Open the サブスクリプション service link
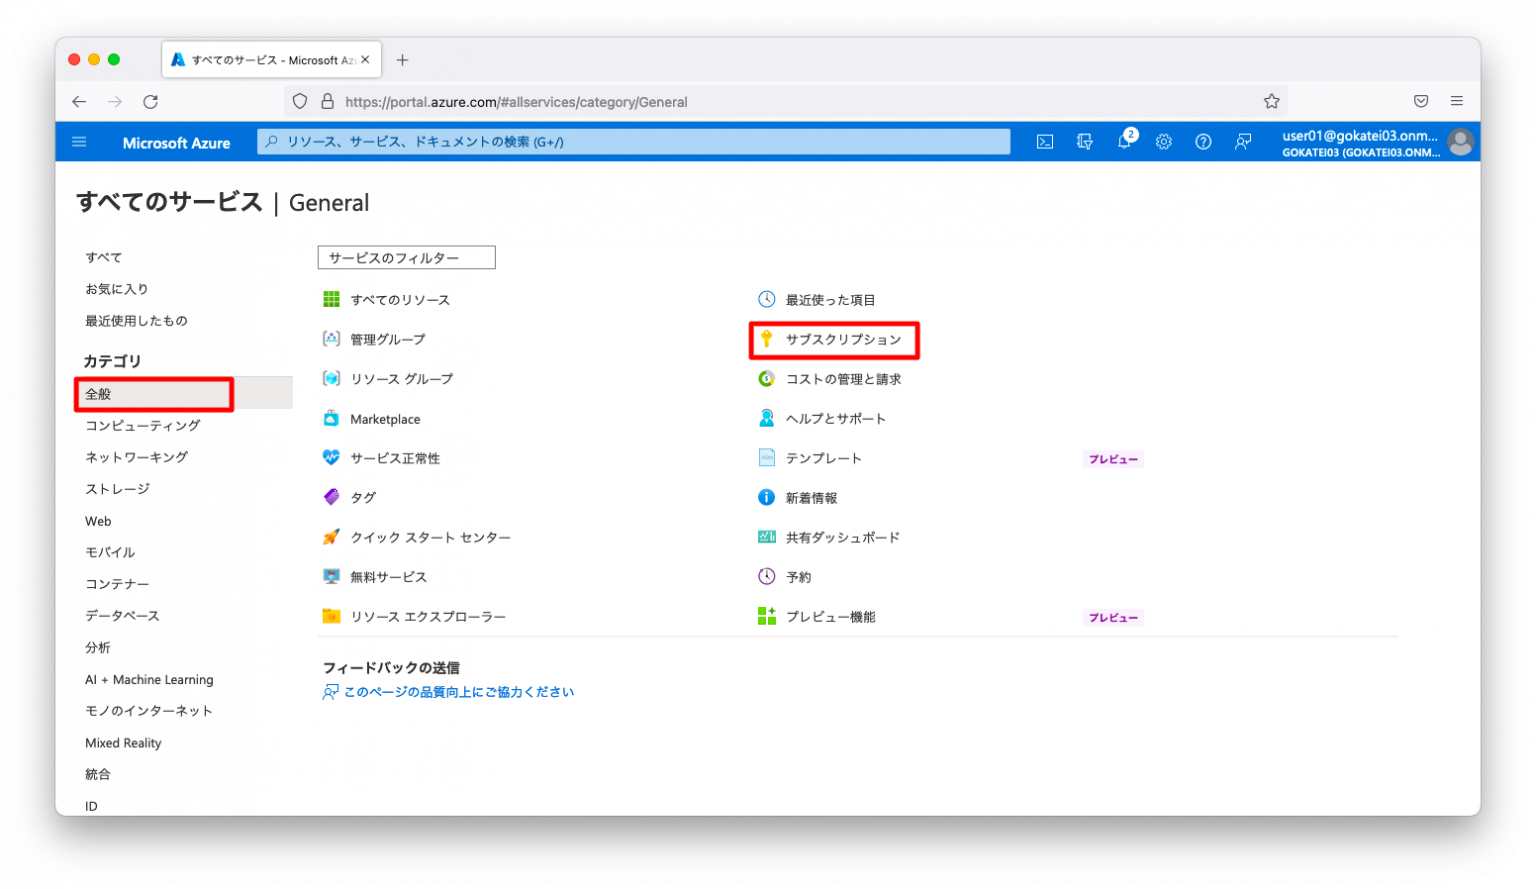 (x=843, y=340)
